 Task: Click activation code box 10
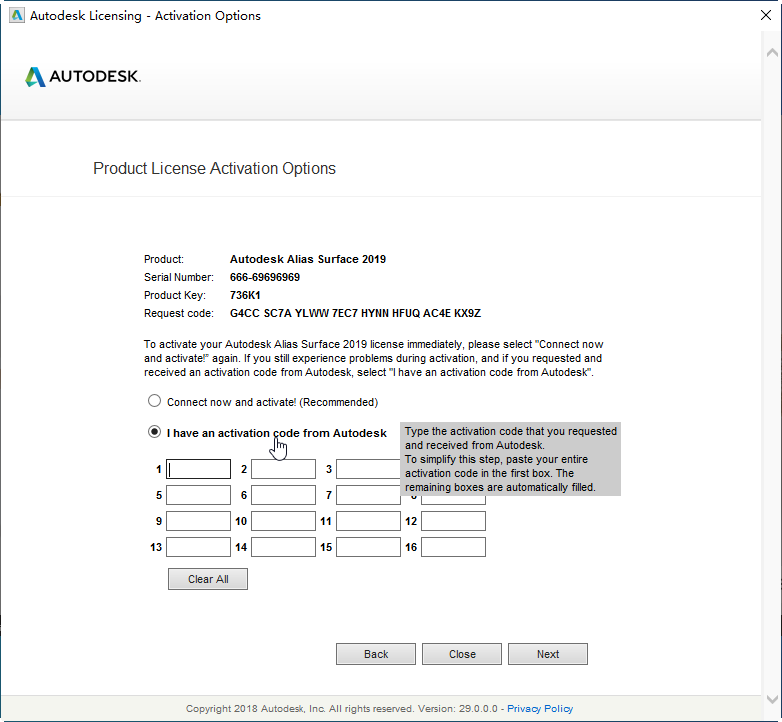click(283, 521)
